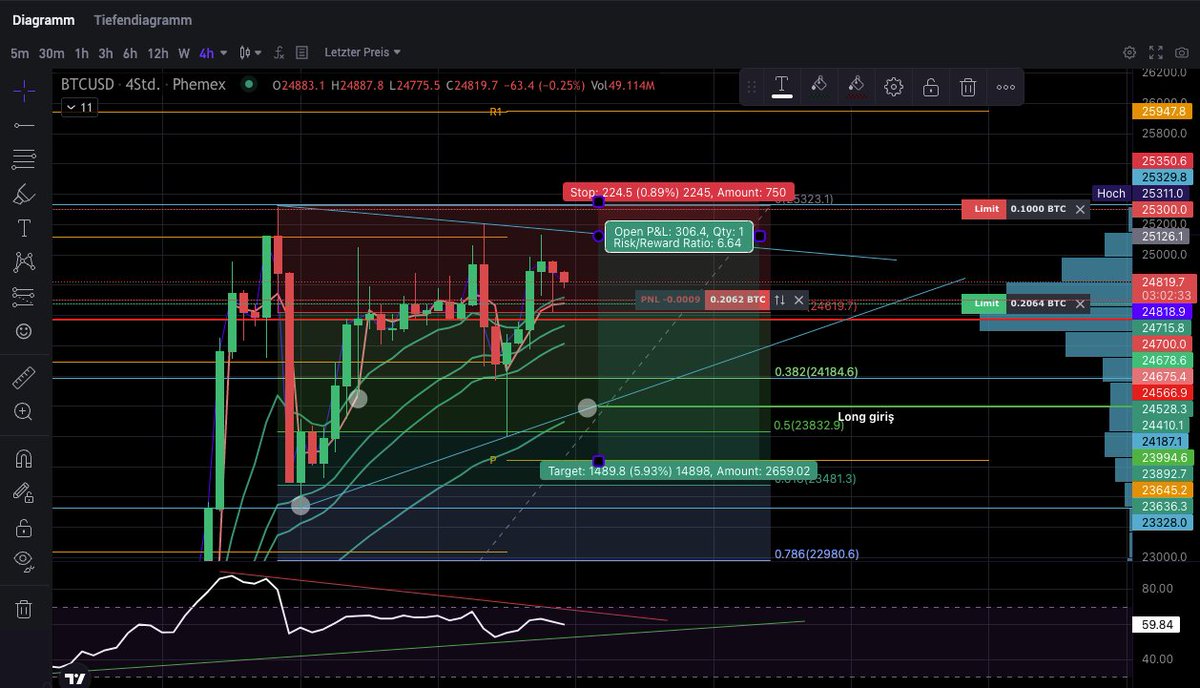Select the Target 1489.8 label

pyautogui.click(x=678, y=470)
